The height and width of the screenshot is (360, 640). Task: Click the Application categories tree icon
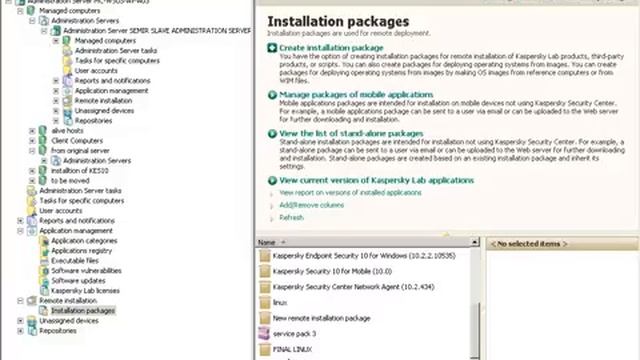point(44,240)
